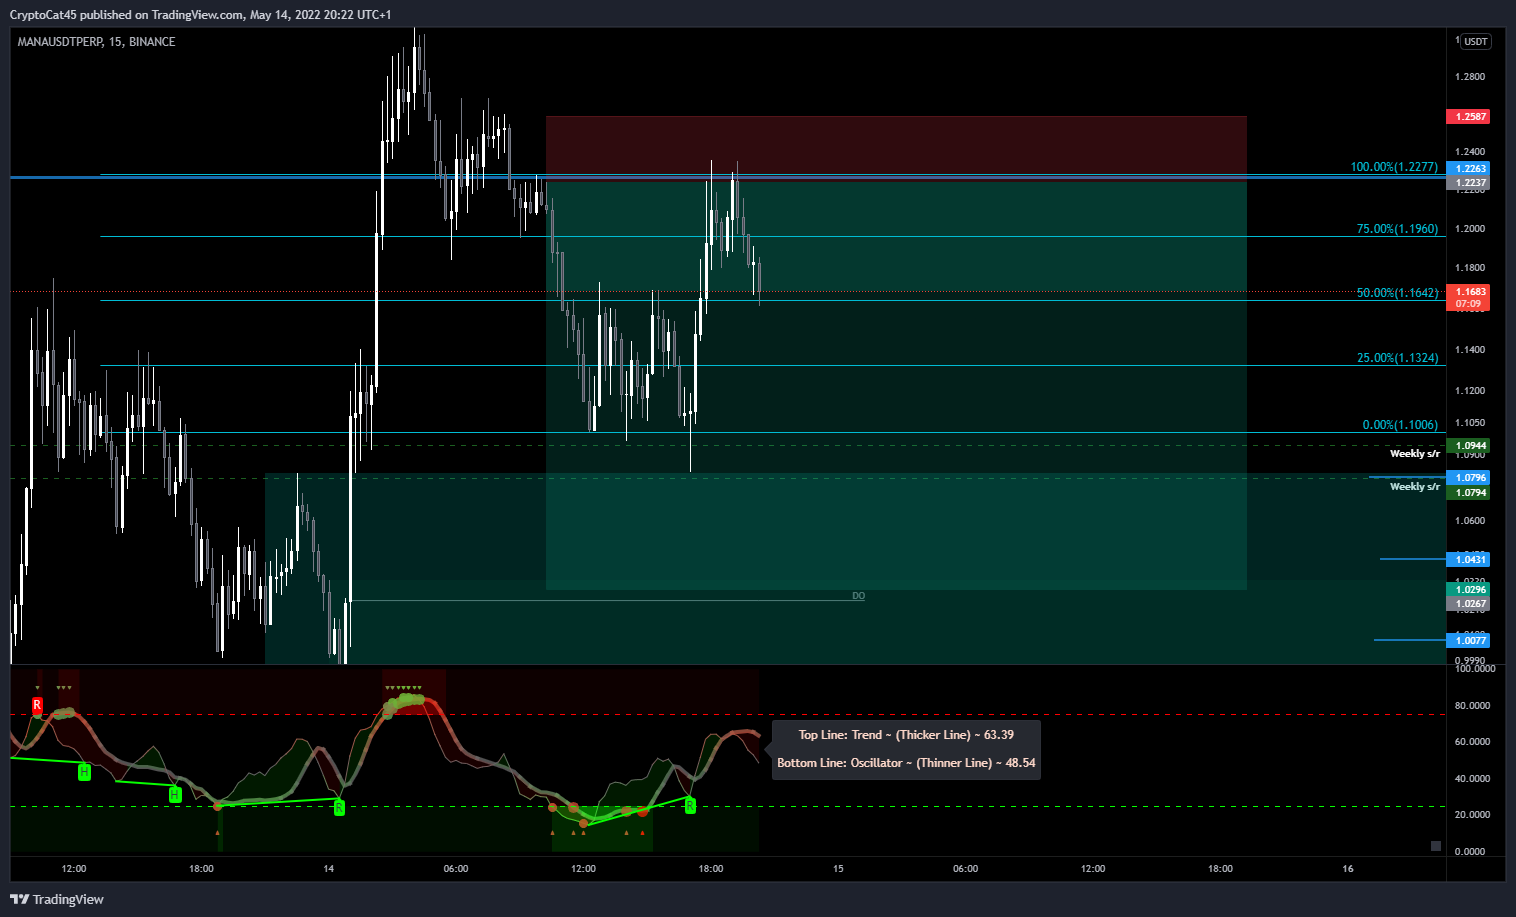Image resolution: width=1516 pixels, height=917 pixels.
Task: Click the 40.0000 tick on oscillator scale
Action: point(1472,779)
